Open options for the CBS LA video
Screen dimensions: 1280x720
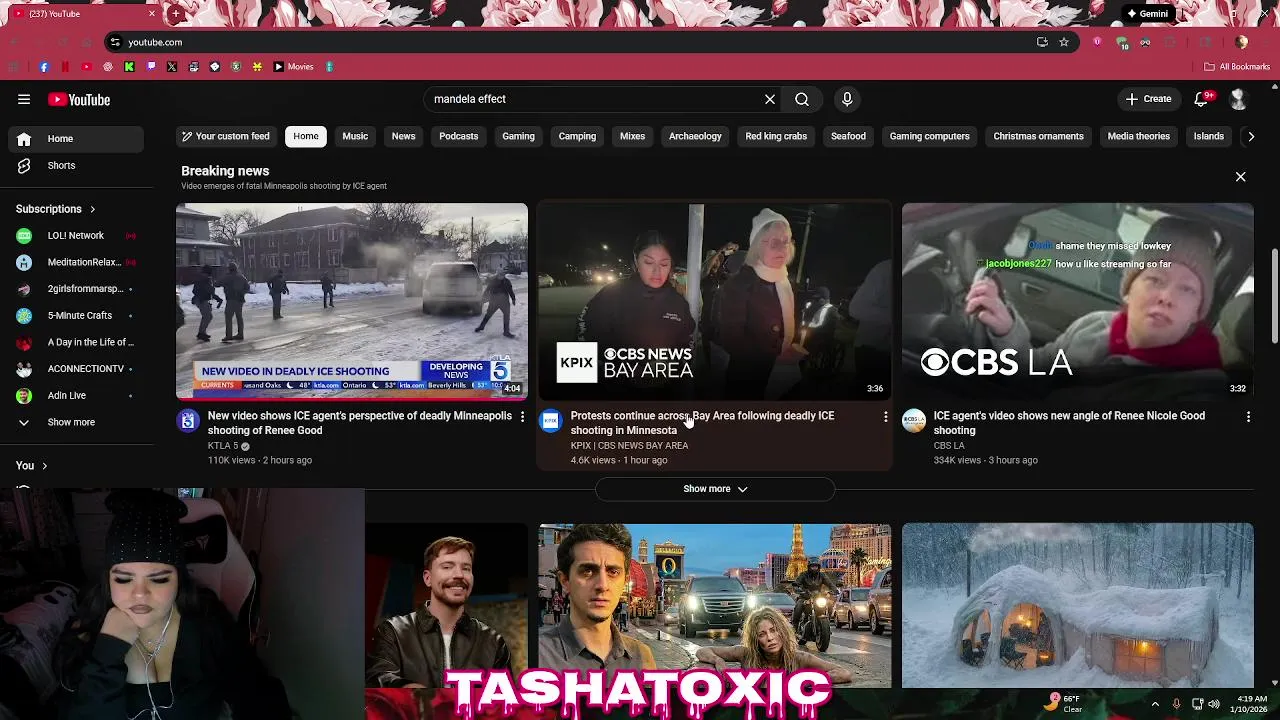(1248, 416)
